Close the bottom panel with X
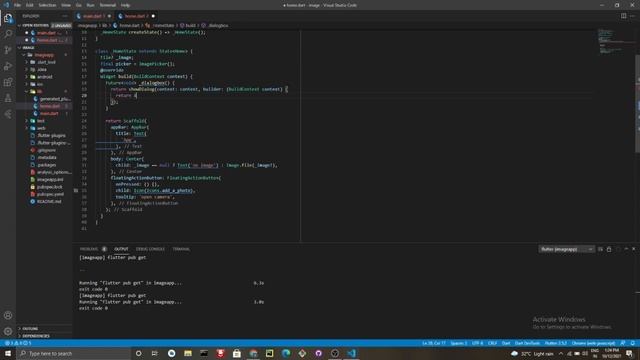640x360 pixels. (633, 249)
